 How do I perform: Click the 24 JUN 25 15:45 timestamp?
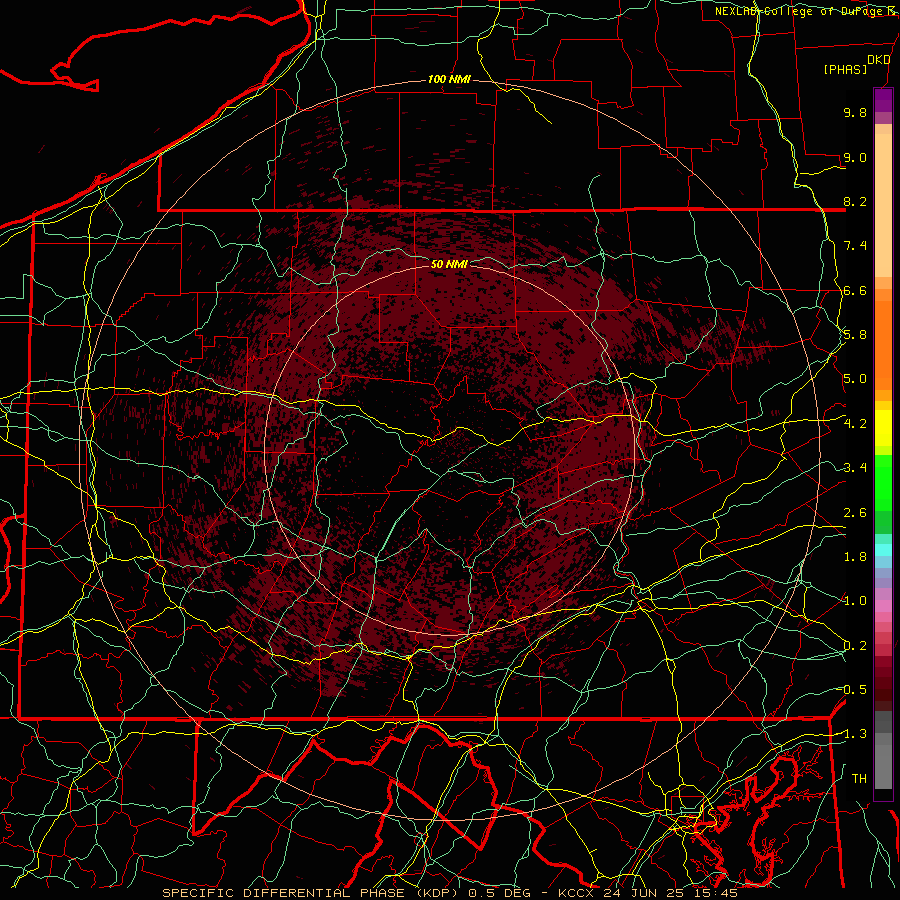(x=670, y=893)
